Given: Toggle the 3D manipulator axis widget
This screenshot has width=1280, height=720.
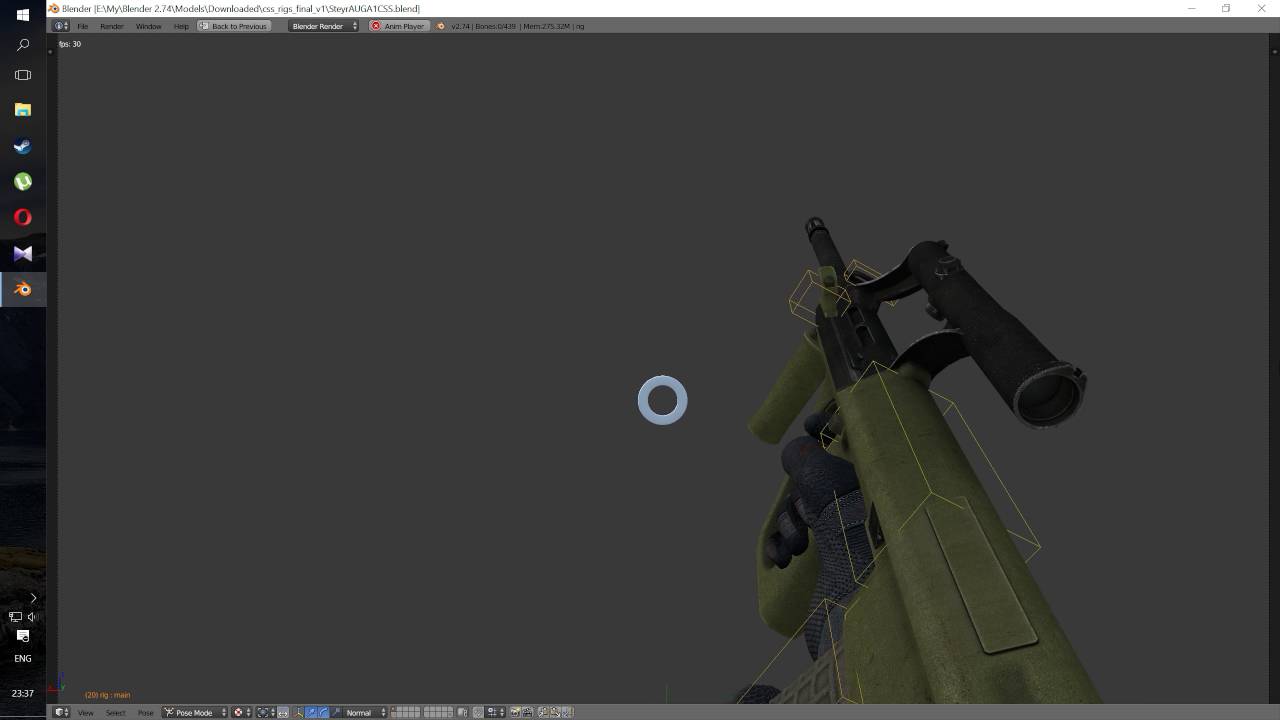Looking at the screenshot, I should tap(298, 712).
